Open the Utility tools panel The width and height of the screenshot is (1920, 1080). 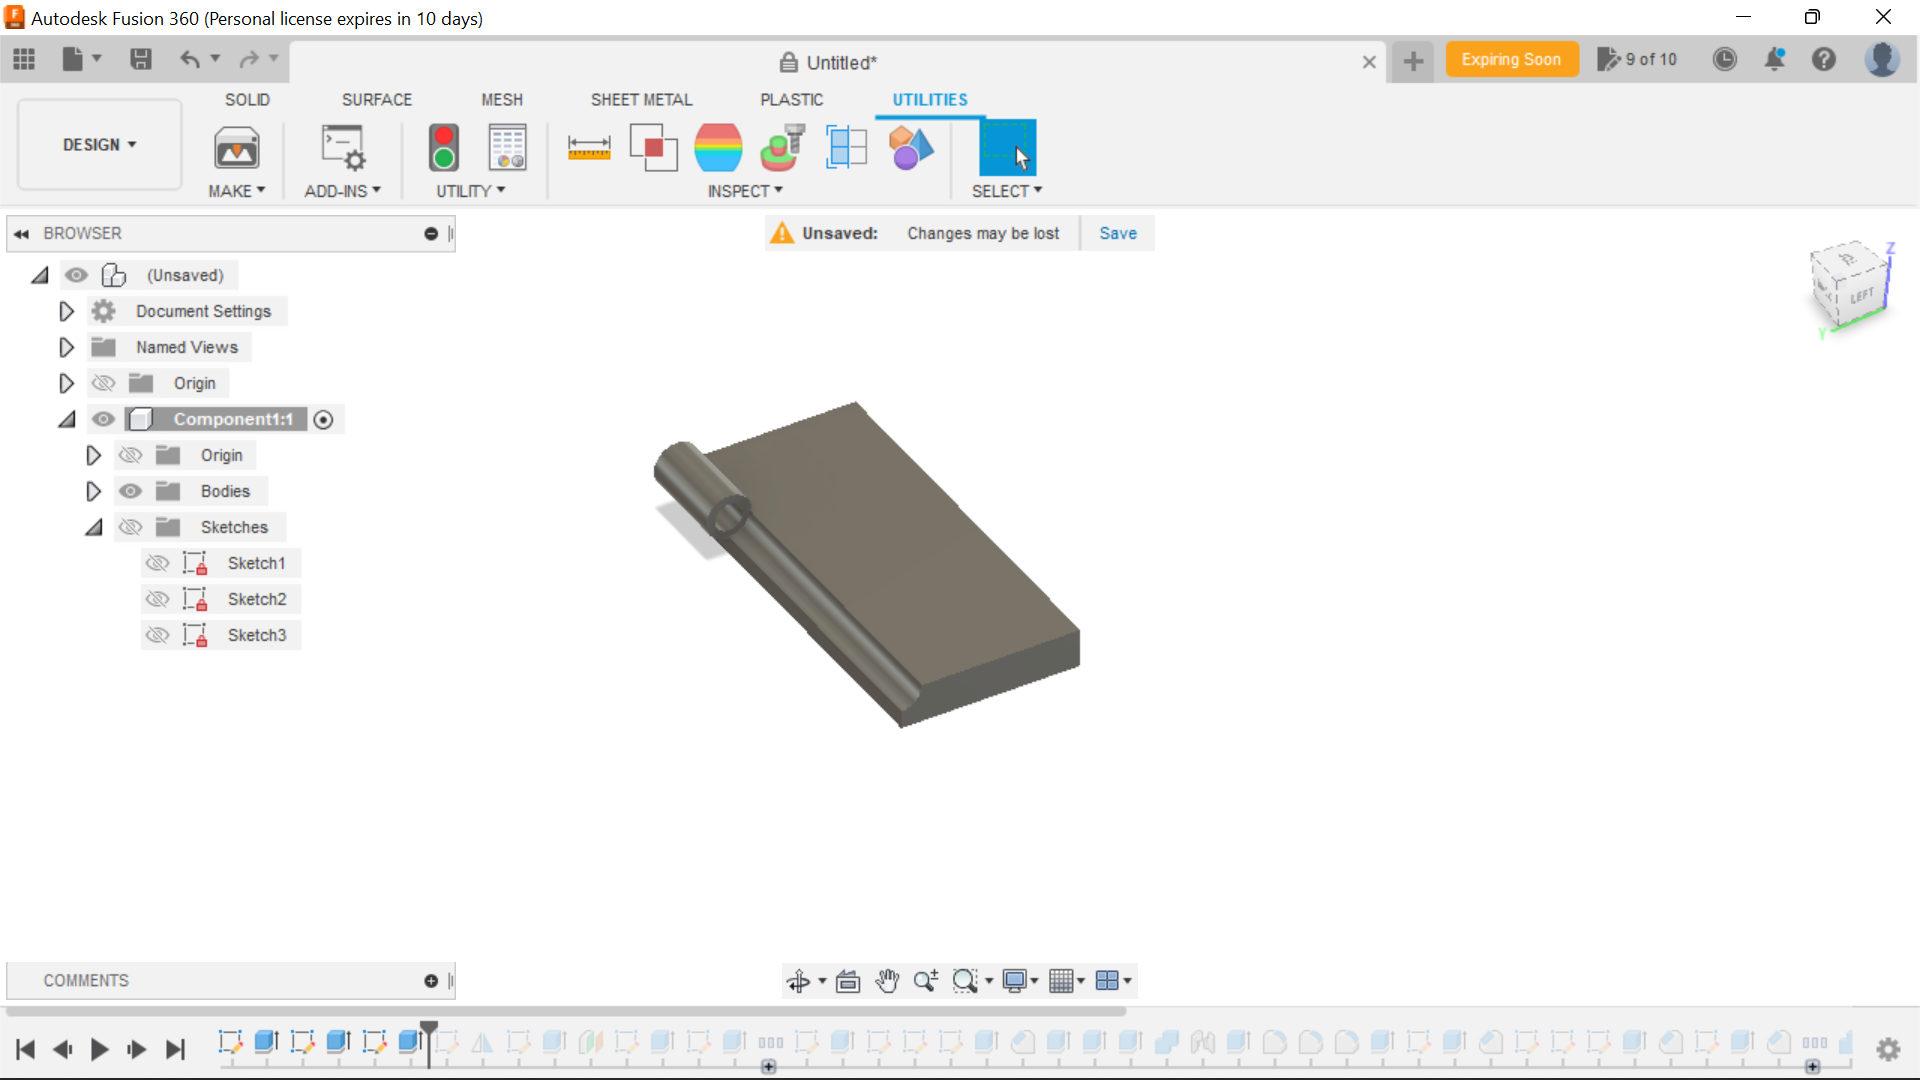(x=471, y=190)
